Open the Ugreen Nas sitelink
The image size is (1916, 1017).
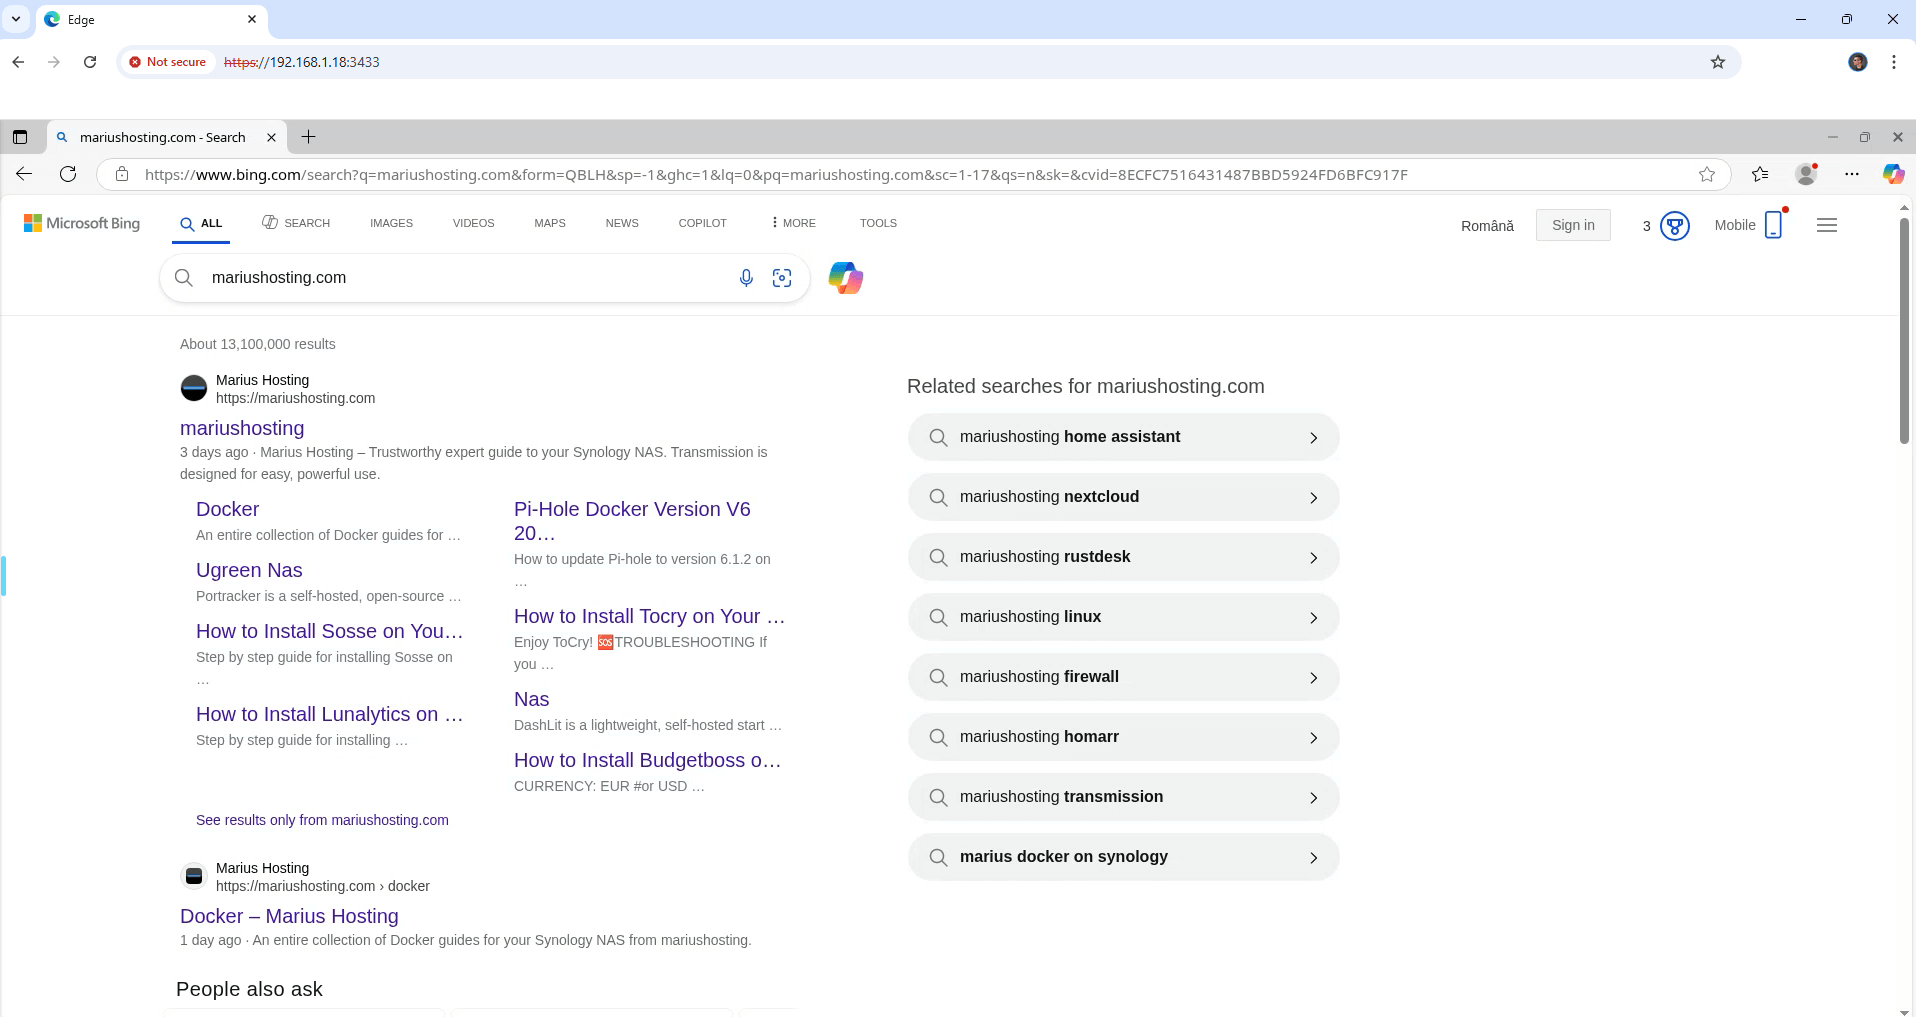249,570
